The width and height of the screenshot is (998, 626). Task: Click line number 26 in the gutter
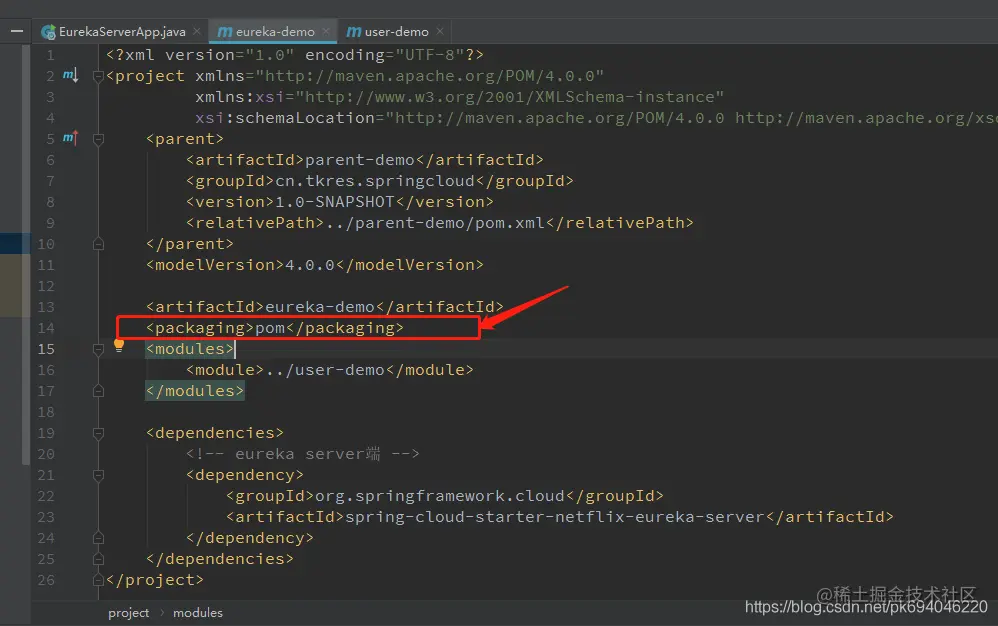[x=46, y=580]
